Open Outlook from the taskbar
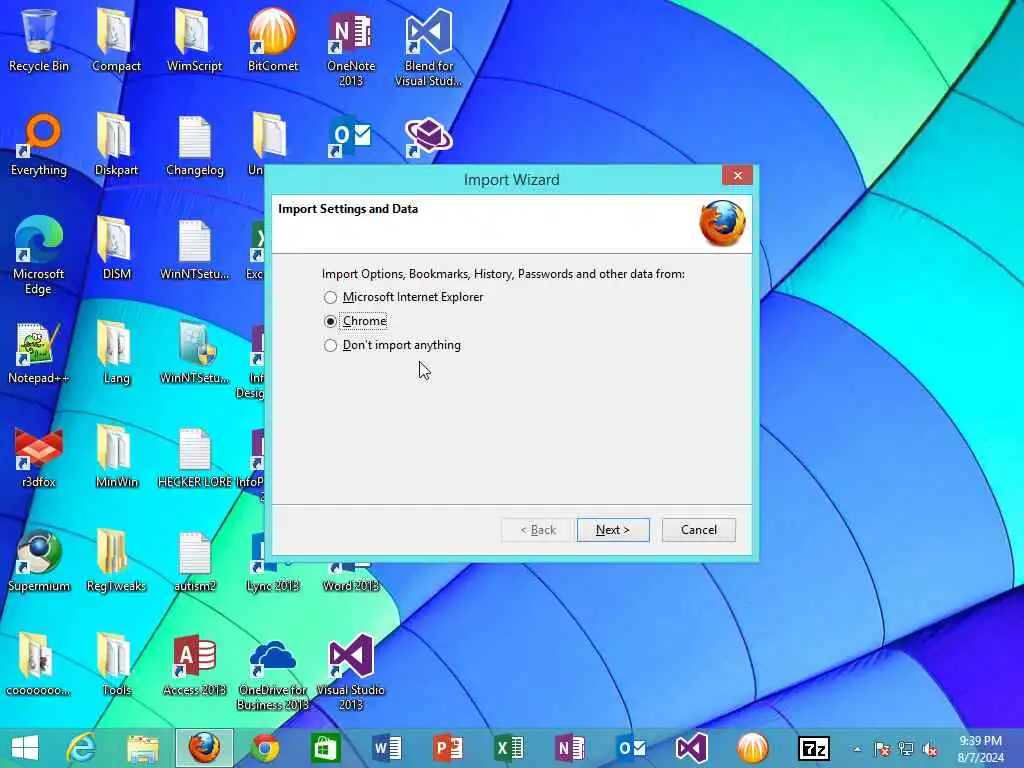The image size is (1024, 768). pyautogui.click(x=631, y=748)
